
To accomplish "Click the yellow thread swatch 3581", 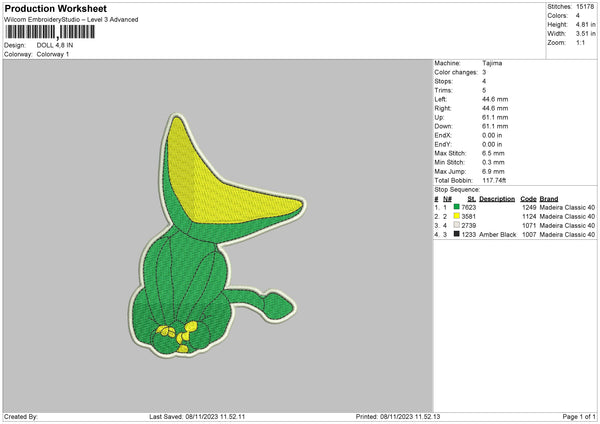I will (x=456, y=216).
